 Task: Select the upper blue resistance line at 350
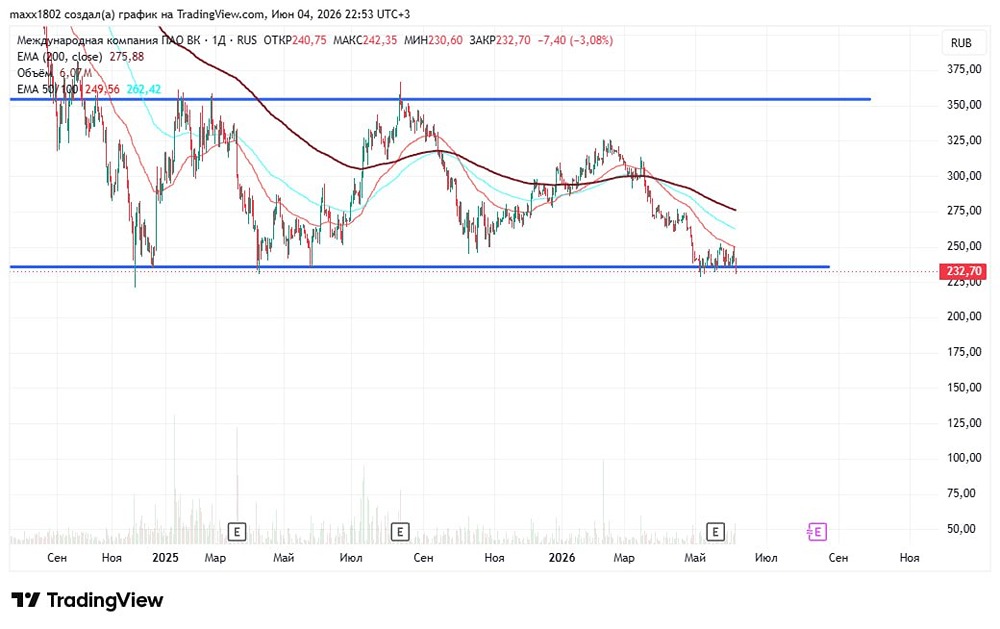pos(440,99)
